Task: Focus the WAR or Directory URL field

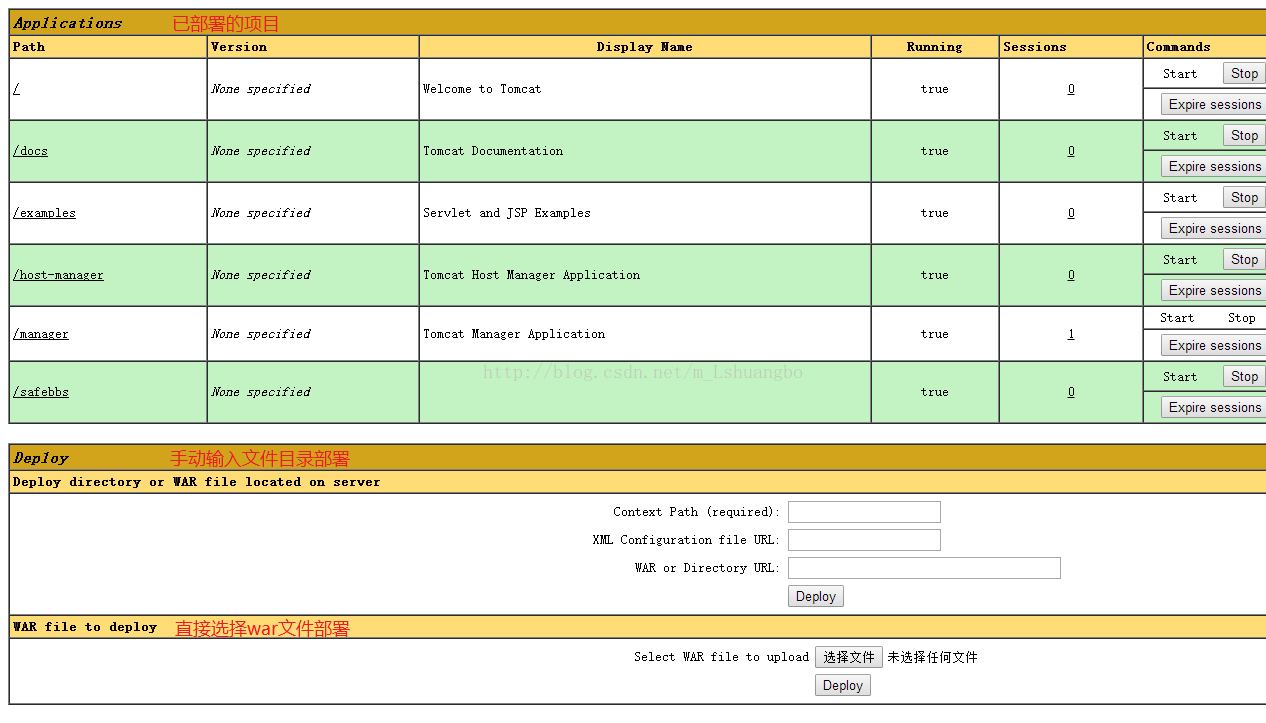Action: click(924, 568)
